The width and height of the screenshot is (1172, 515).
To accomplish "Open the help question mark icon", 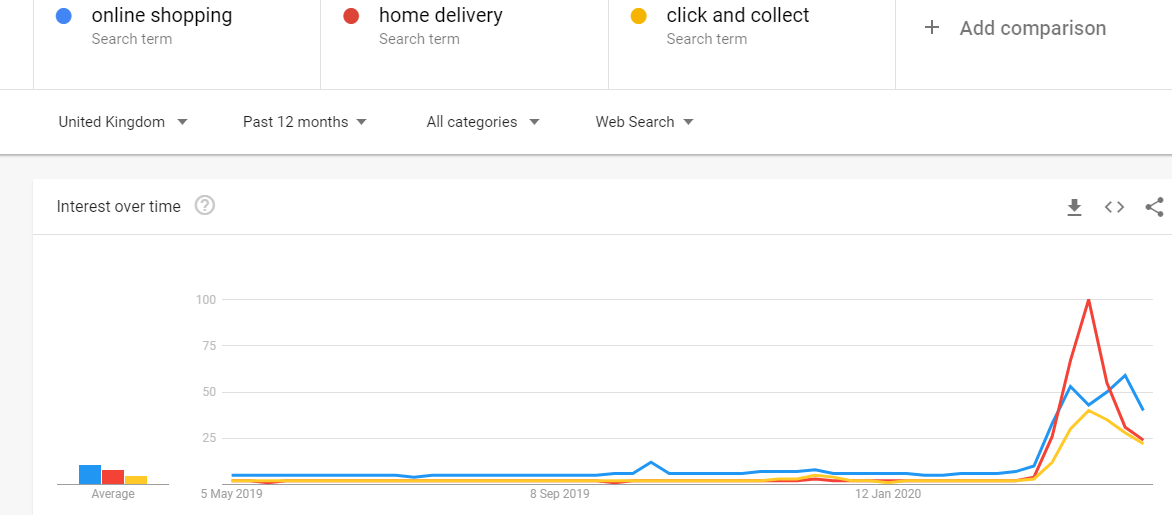I will [x=205, y=206].
